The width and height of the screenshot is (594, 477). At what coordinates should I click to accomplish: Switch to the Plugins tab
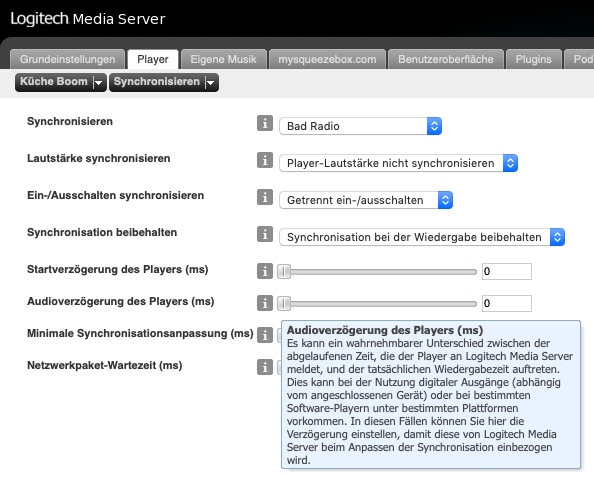click(x=533, y=59)
